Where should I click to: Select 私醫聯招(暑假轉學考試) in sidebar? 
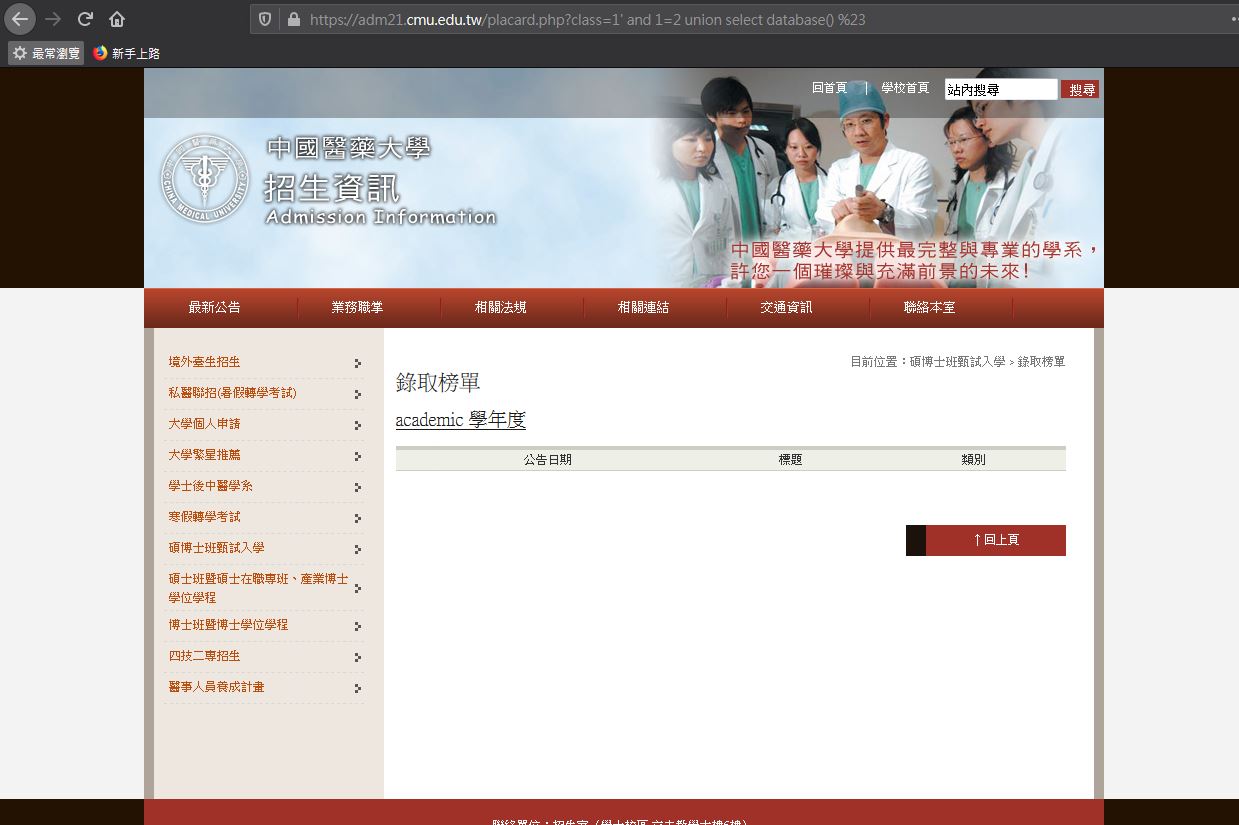pyautogui.click(x=232, y=393)
